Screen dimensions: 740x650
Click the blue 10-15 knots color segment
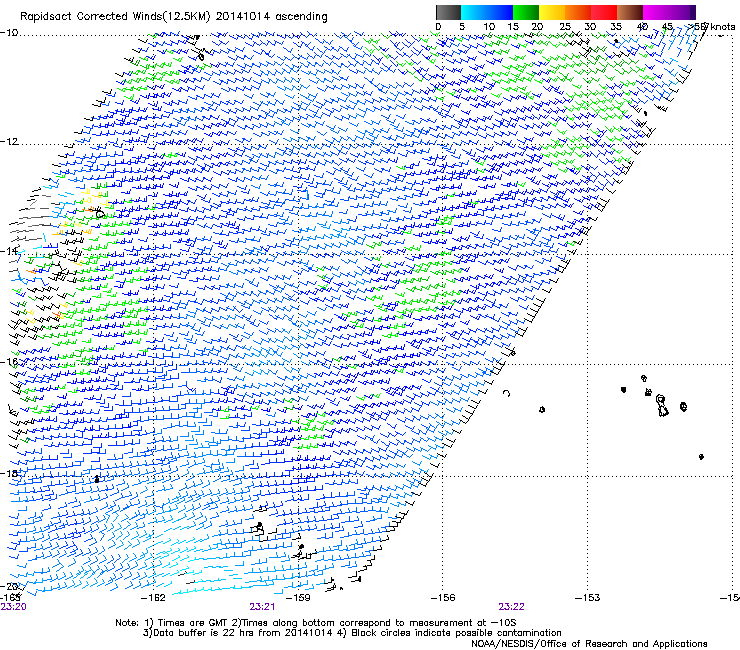tap(500, 12)
